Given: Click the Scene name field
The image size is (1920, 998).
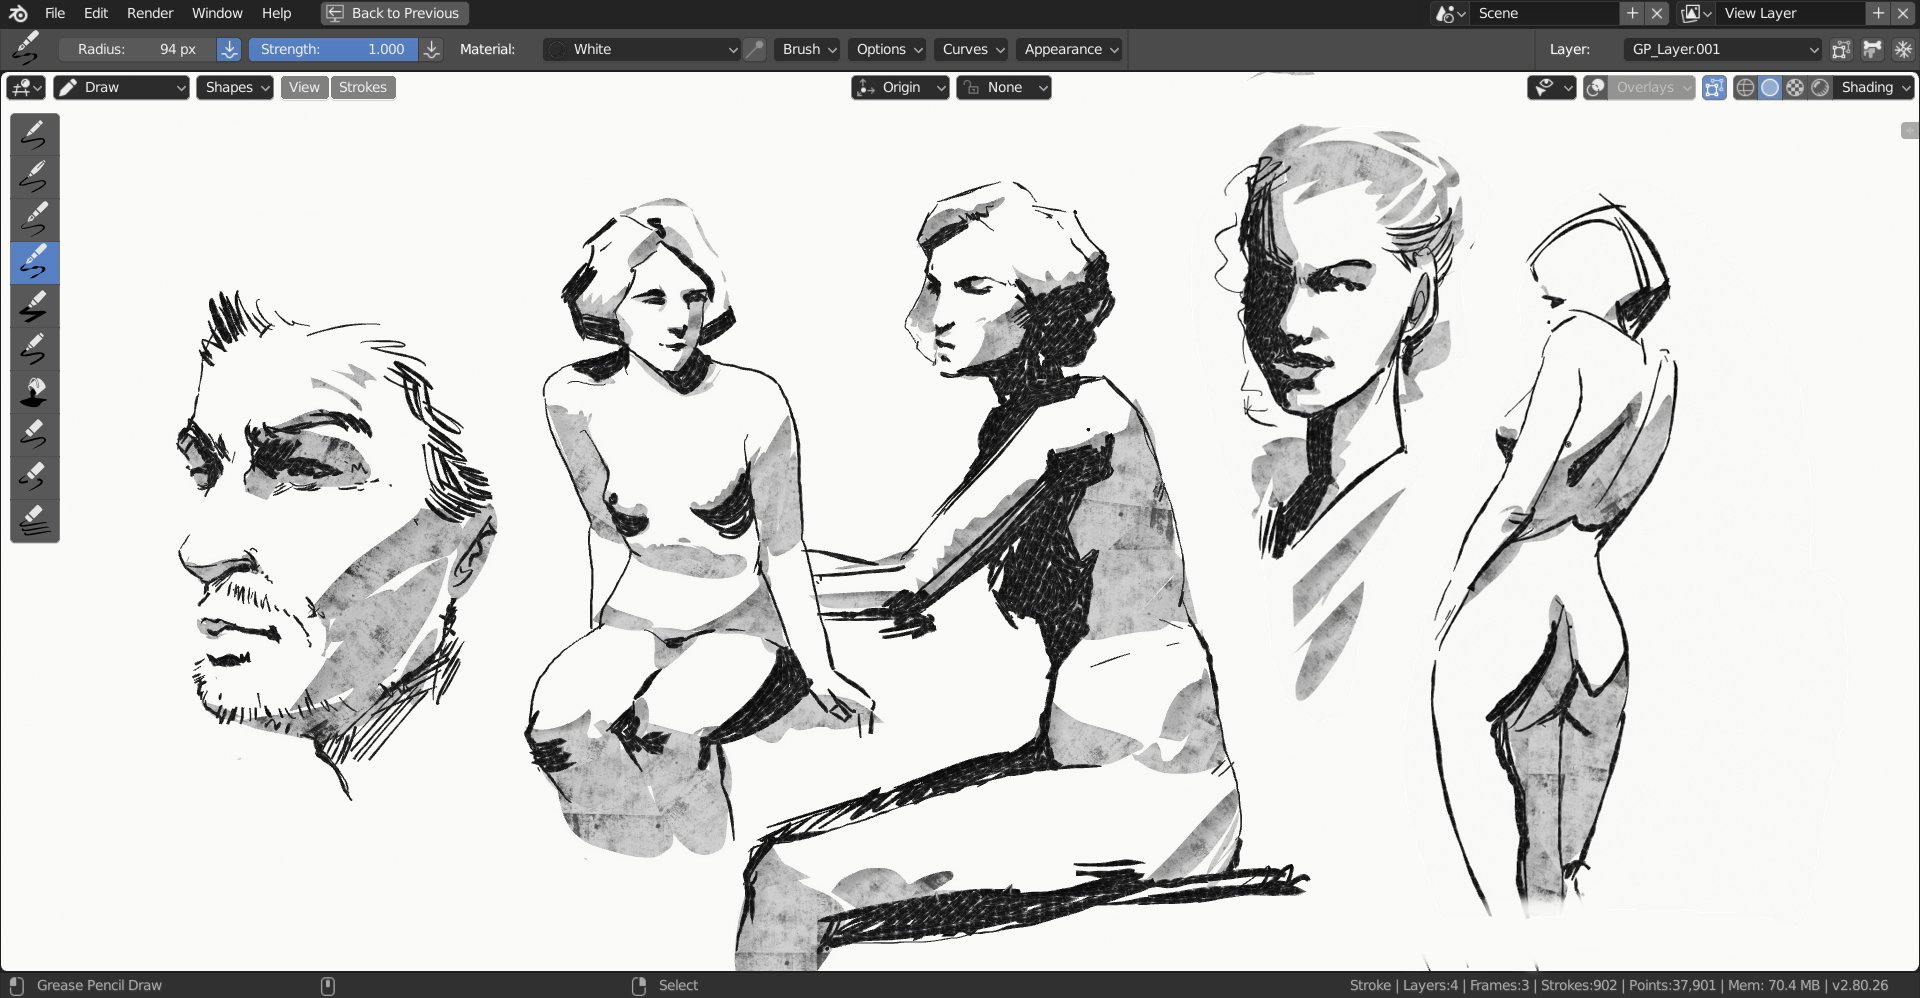Looking at the screenshot, I should (1544, 13).
